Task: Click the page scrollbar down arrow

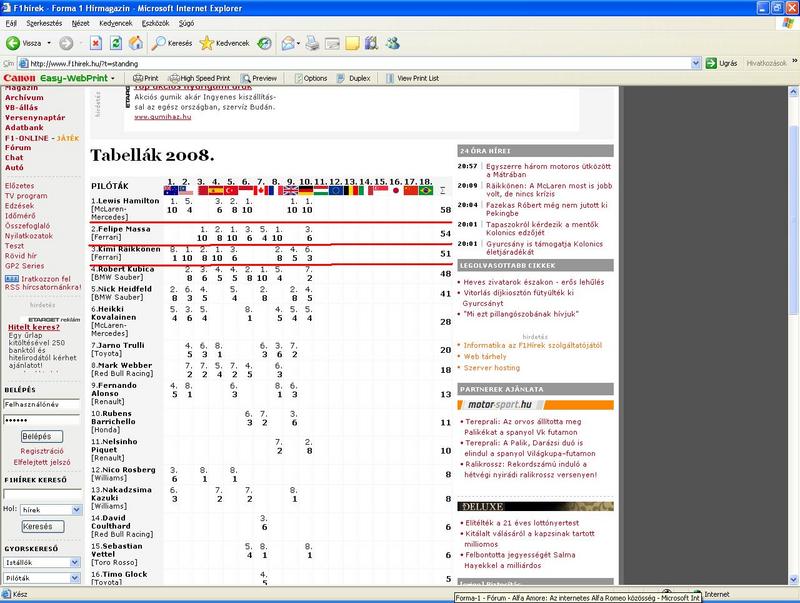Action: pyautogui.click(x=793, y=580)
